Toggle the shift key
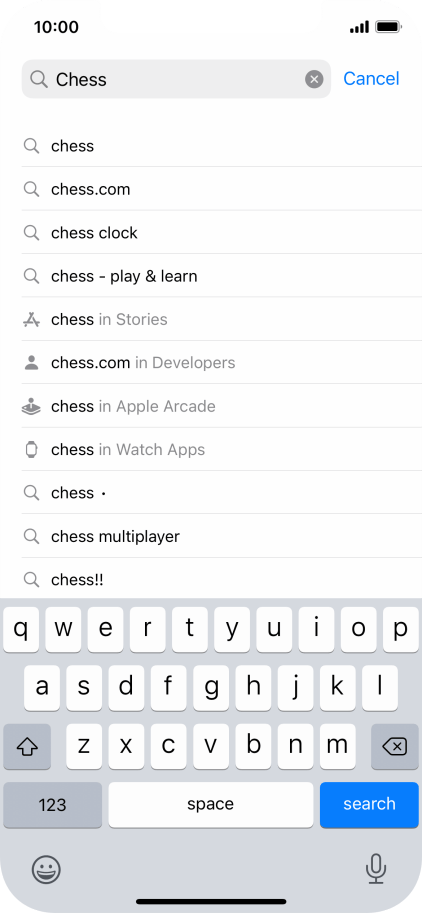The image size is (422, 913). coord(27,746)
